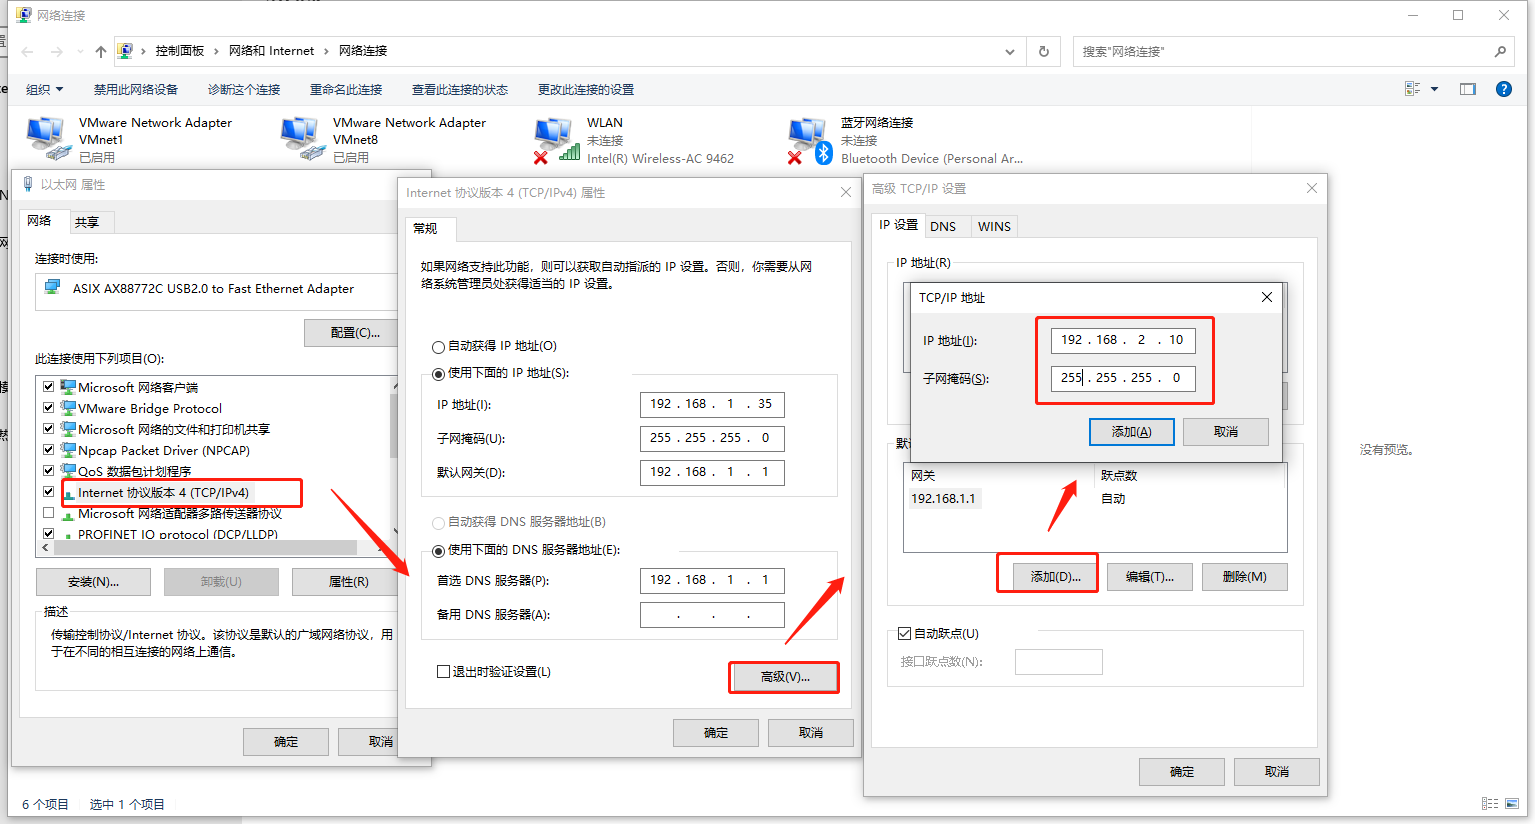Click the 备用 DNS 服务器 input field
Viewport: 1535px width, 824px height.
(712, 615)
